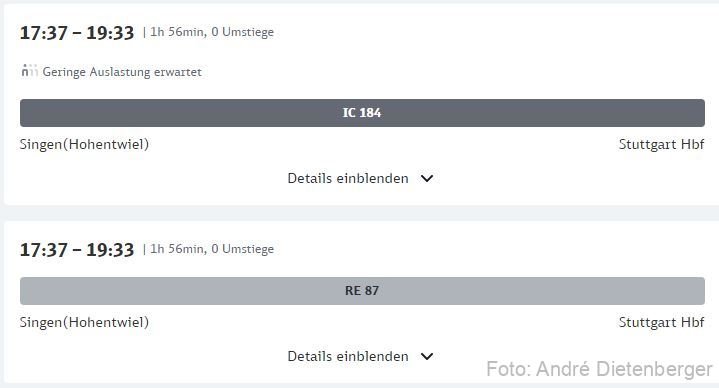The width and height of the screenshot is (719, 388).
Task: Click the Geringe Auslastung erwartet label
Action: pyautogui.click(x=122, y=72)
